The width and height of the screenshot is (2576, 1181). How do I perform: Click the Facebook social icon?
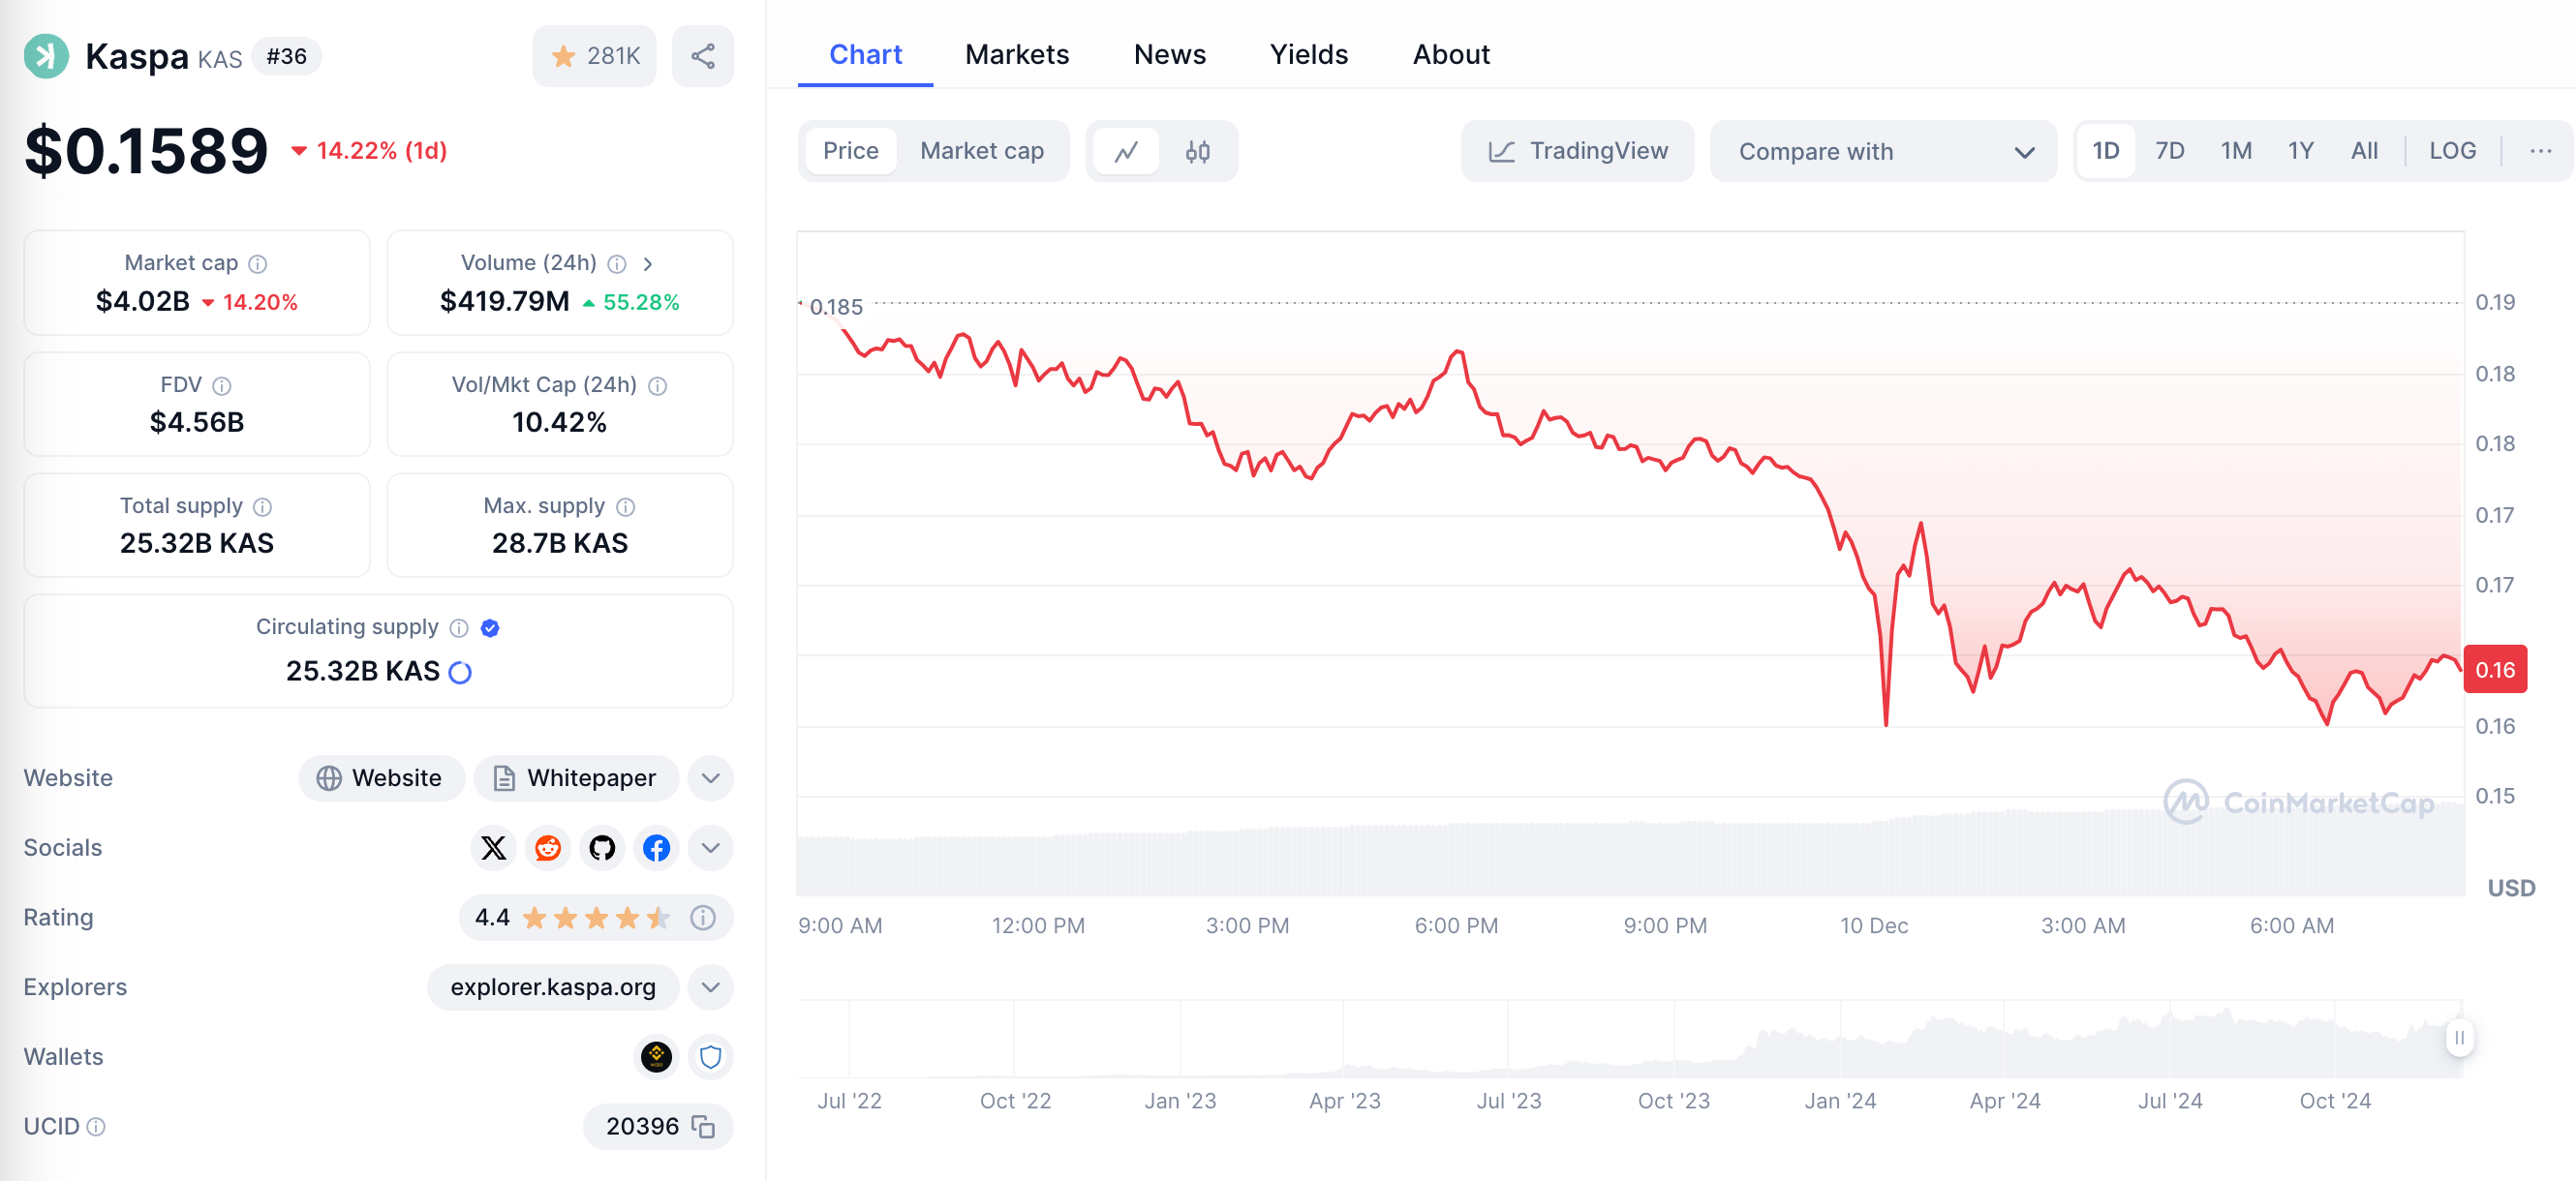coord(656,848)
